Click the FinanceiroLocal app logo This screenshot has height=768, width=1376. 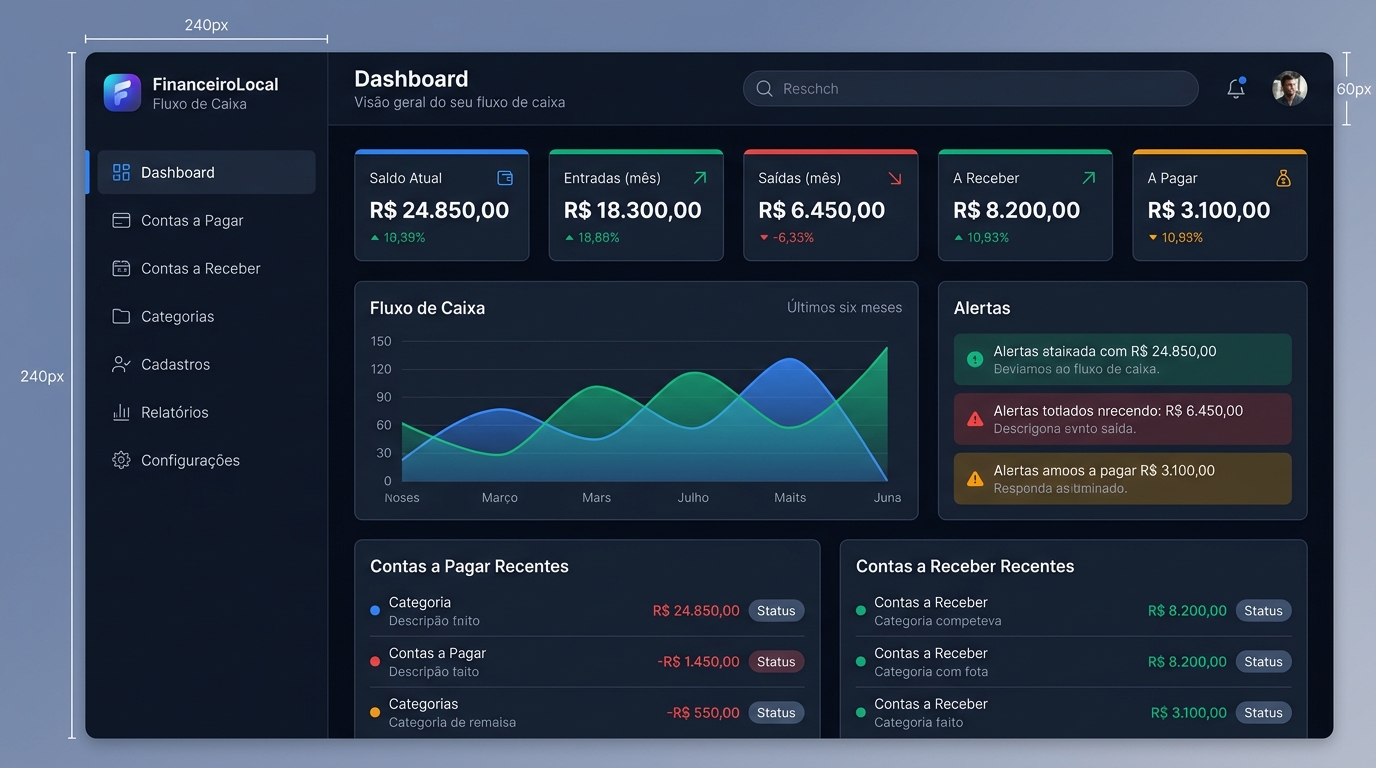click(x=122, y=93)
